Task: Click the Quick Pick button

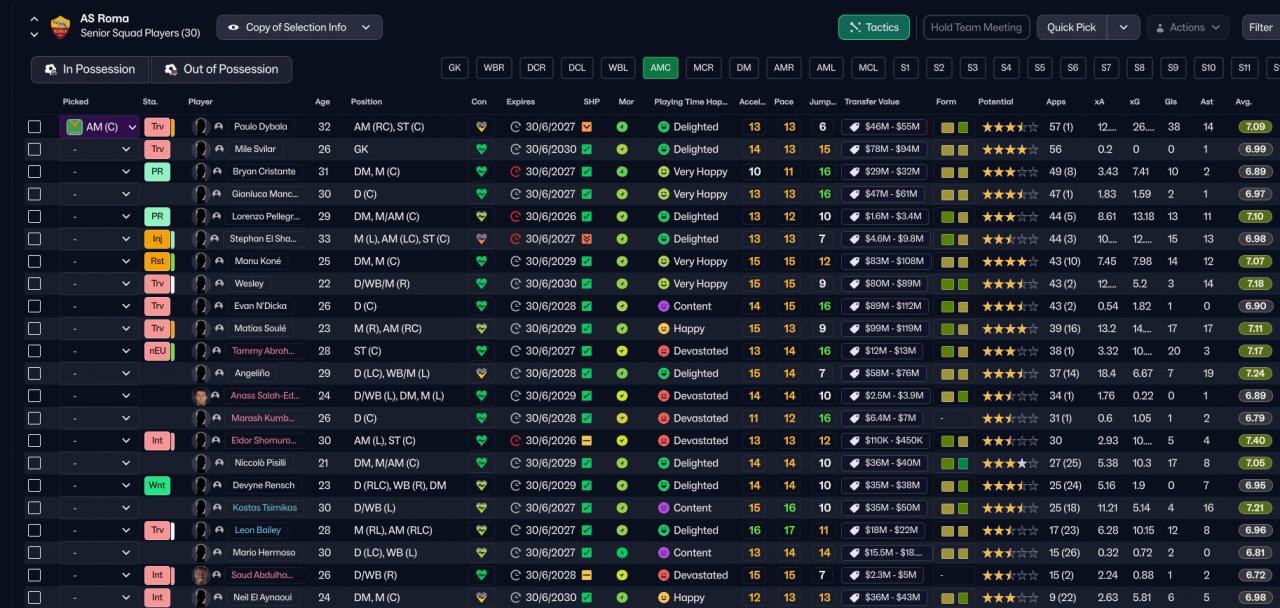Action: click(x=1073, y=27)
